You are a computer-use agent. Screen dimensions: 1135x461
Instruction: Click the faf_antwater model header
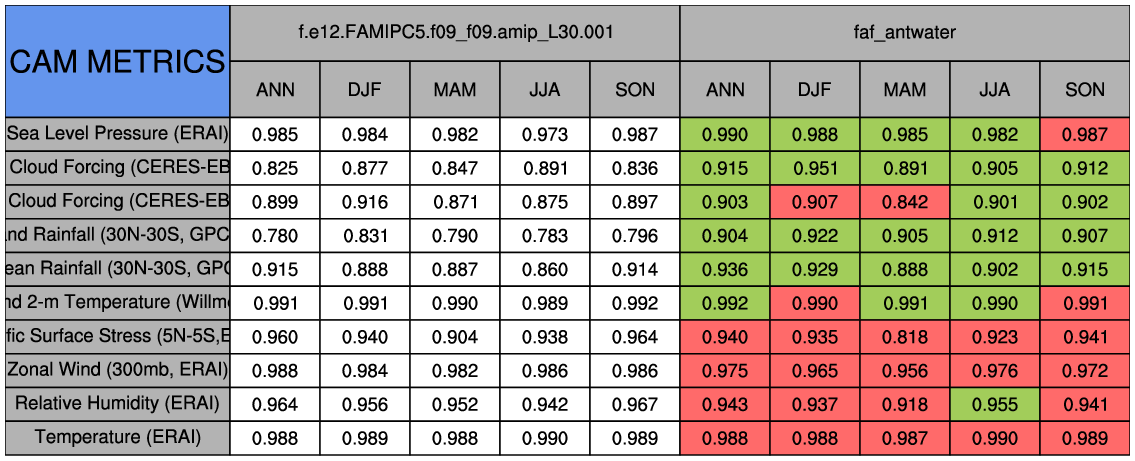905,32
